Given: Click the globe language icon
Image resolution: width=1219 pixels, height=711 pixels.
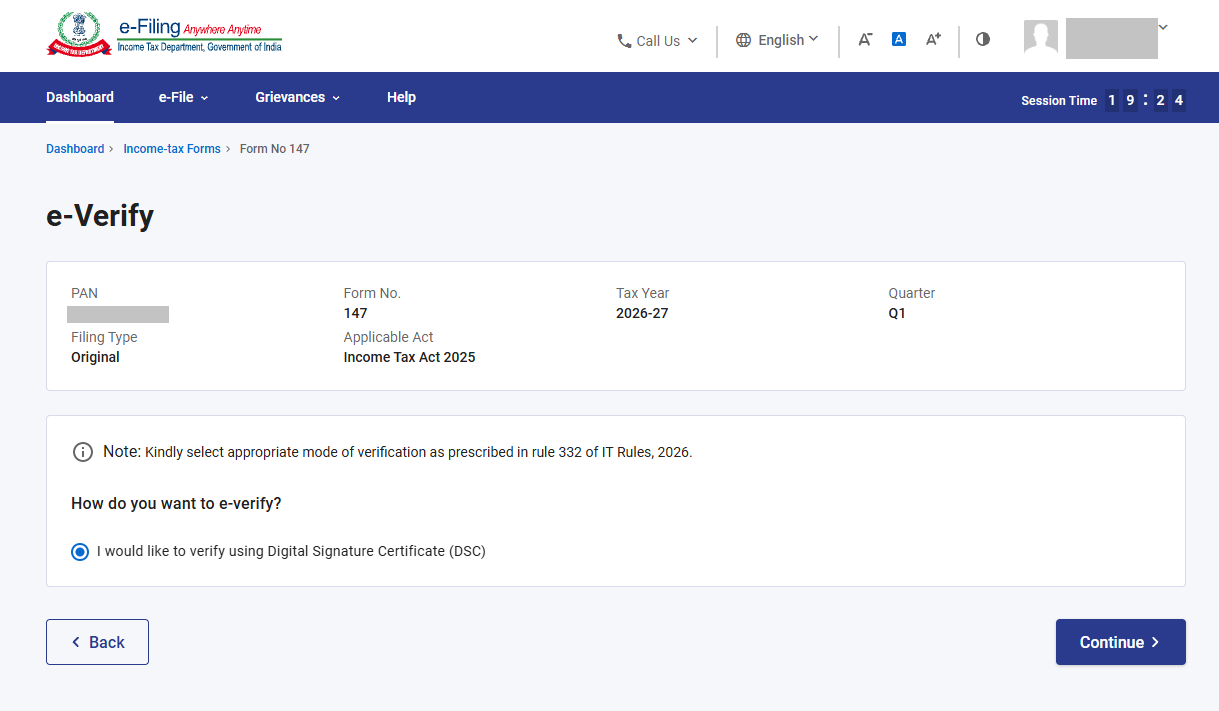Looking at the screenshot, I should click(743, 40).
